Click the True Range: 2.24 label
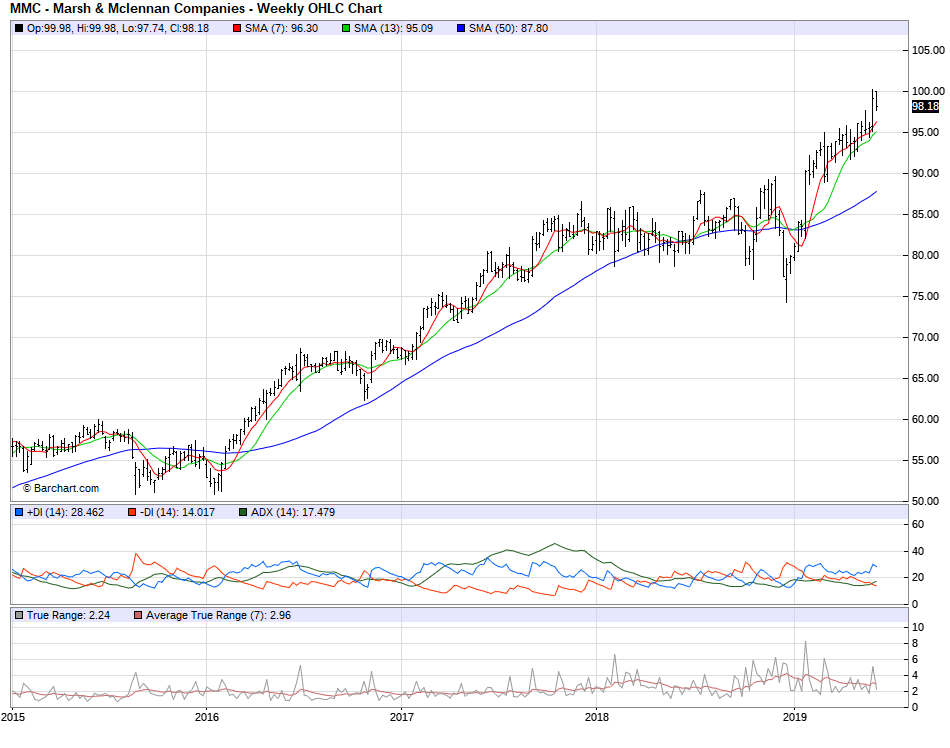 point(68,615)
